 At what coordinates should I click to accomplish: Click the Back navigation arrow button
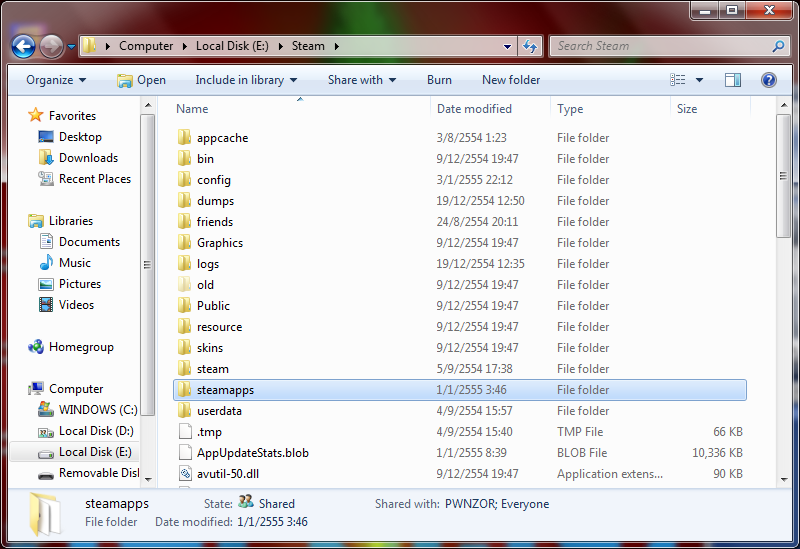point(23,46)
